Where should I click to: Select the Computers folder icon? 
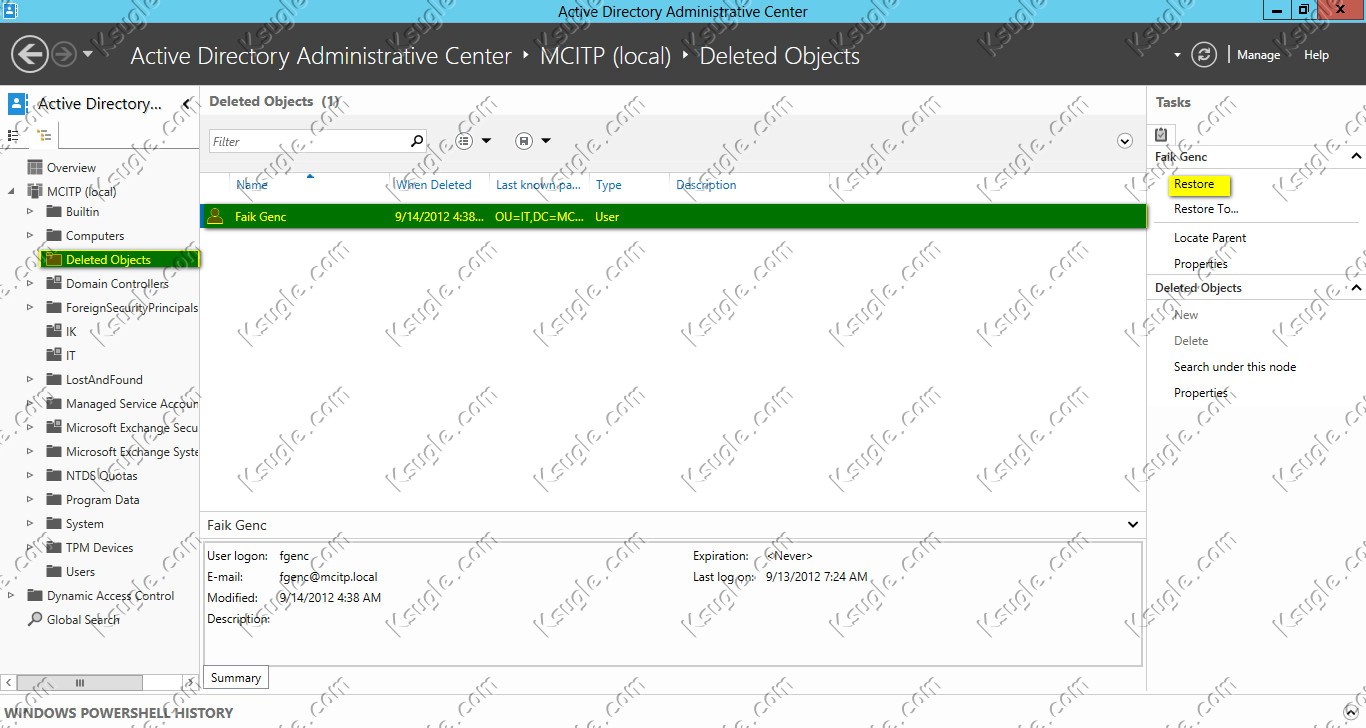pos(54,235)
